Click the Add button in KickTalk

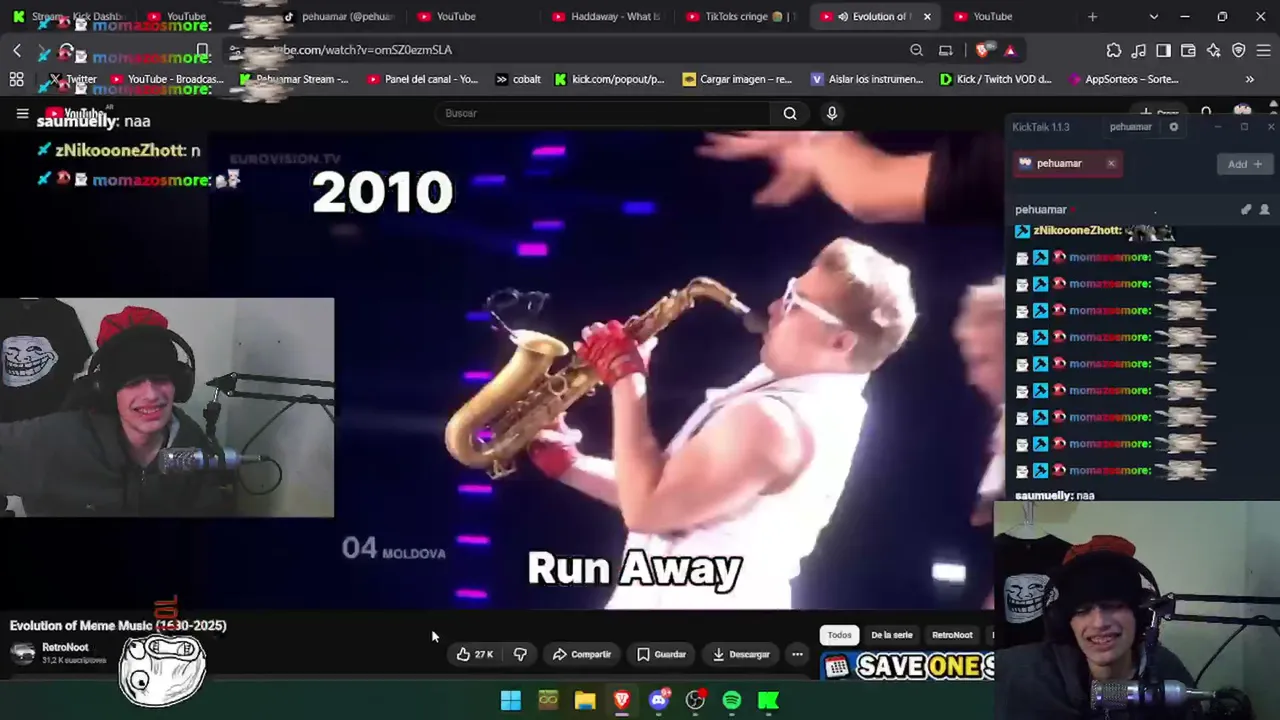[x=1245, y=164]
